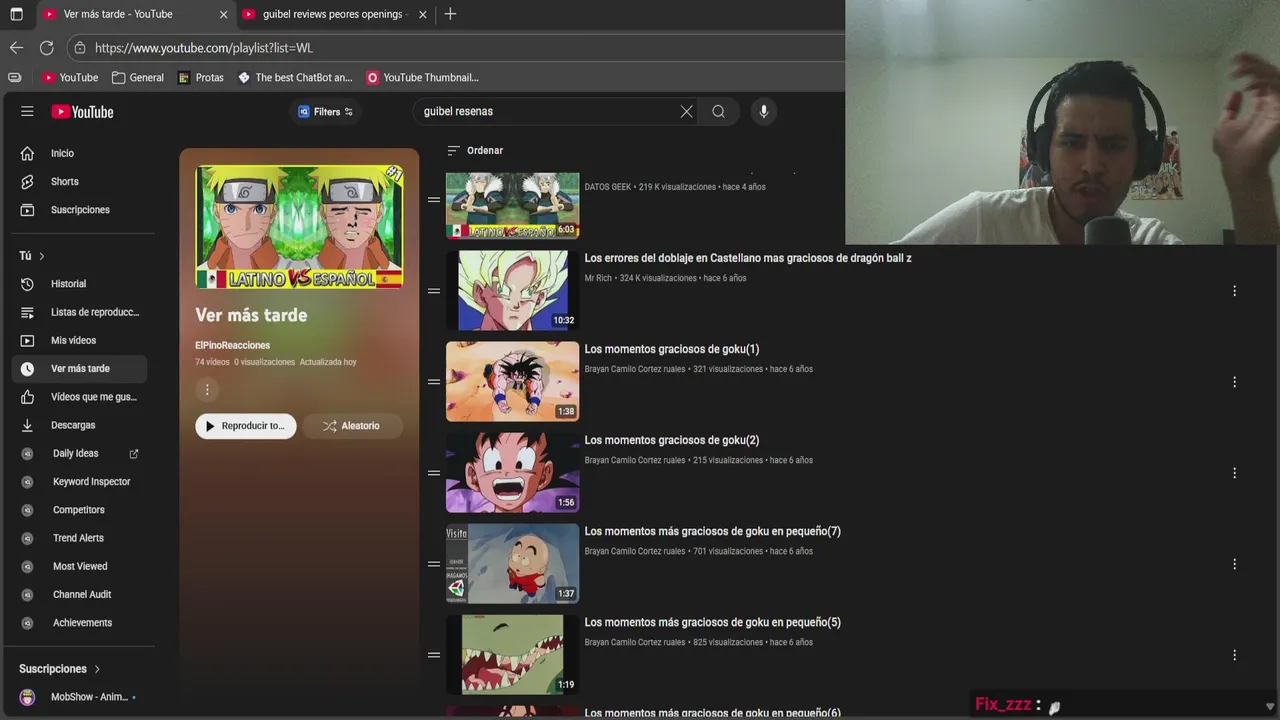Open Trend Alerts tool
This screenshot has height=720, width=1280.
80,538
